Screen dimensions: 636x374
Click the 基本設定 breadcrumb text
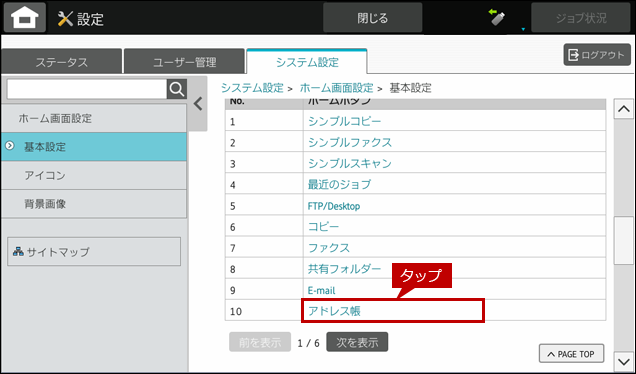410,88
